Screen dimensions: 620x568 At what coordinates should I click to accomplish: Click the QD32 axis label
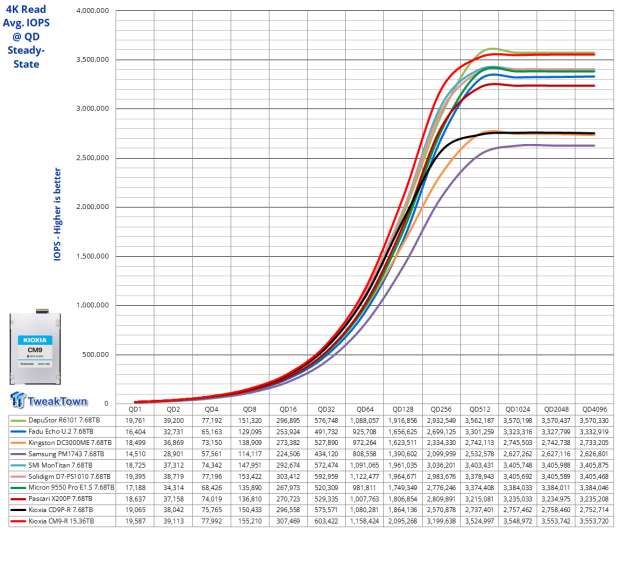pyautogui.click(x=326, y=409)
